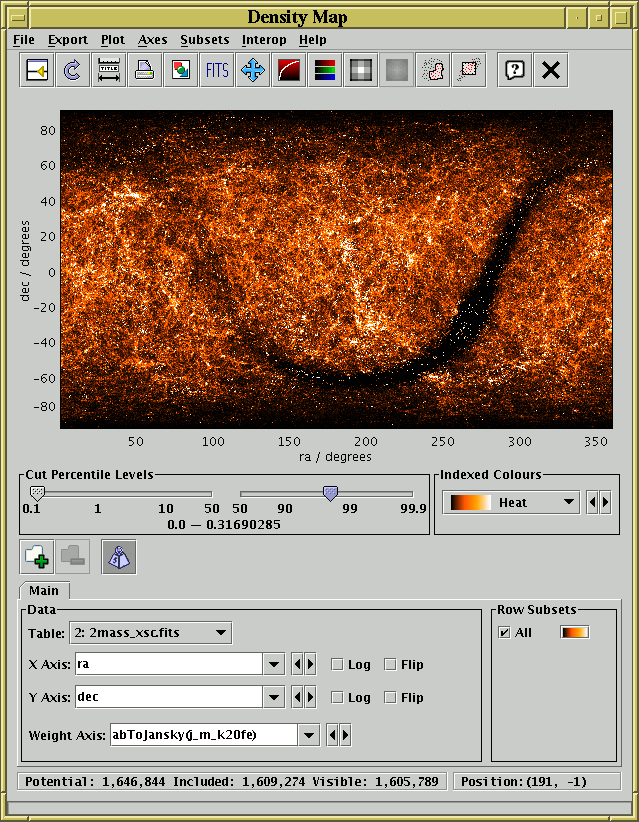Uncheck the All row subset checkbox
This screenshot has width=639, height=822.
504,632
